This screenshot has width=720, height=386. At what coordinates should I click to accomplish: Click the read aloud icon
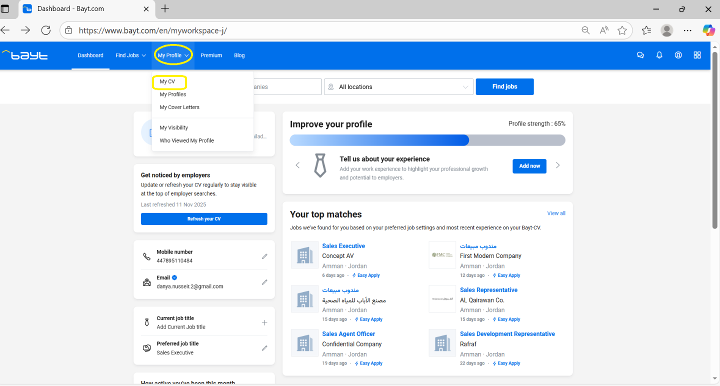tap(604, 30)
